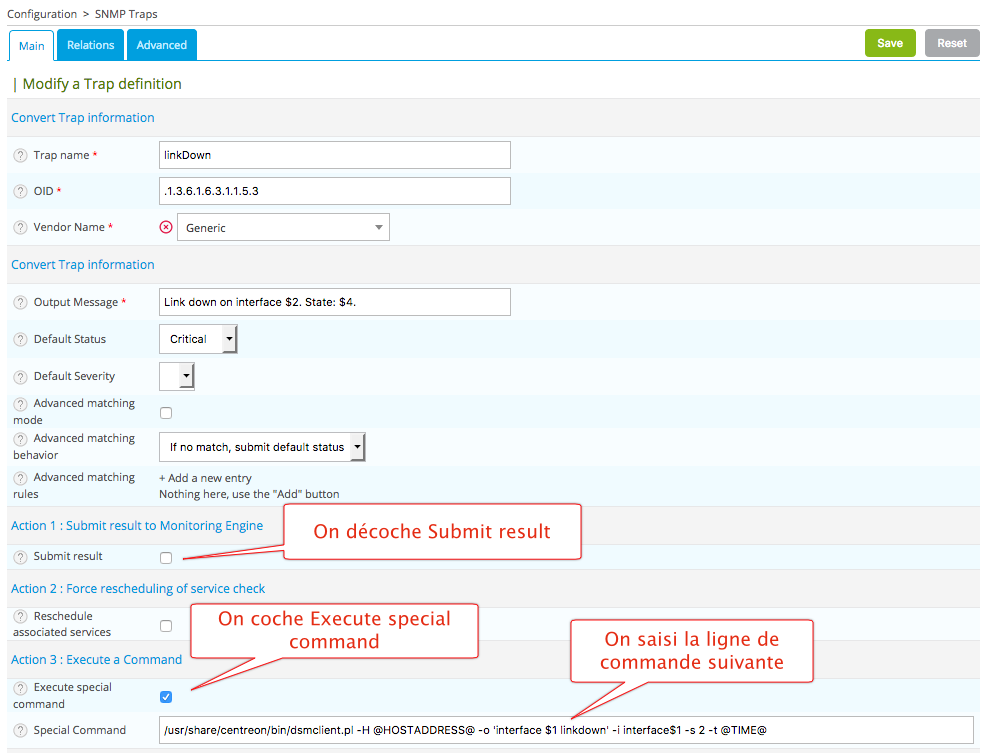The height and width of the screenshot is (753, 983).
Task: Enable the Advanced matching mode checkbox
Action: pos(166,413)
